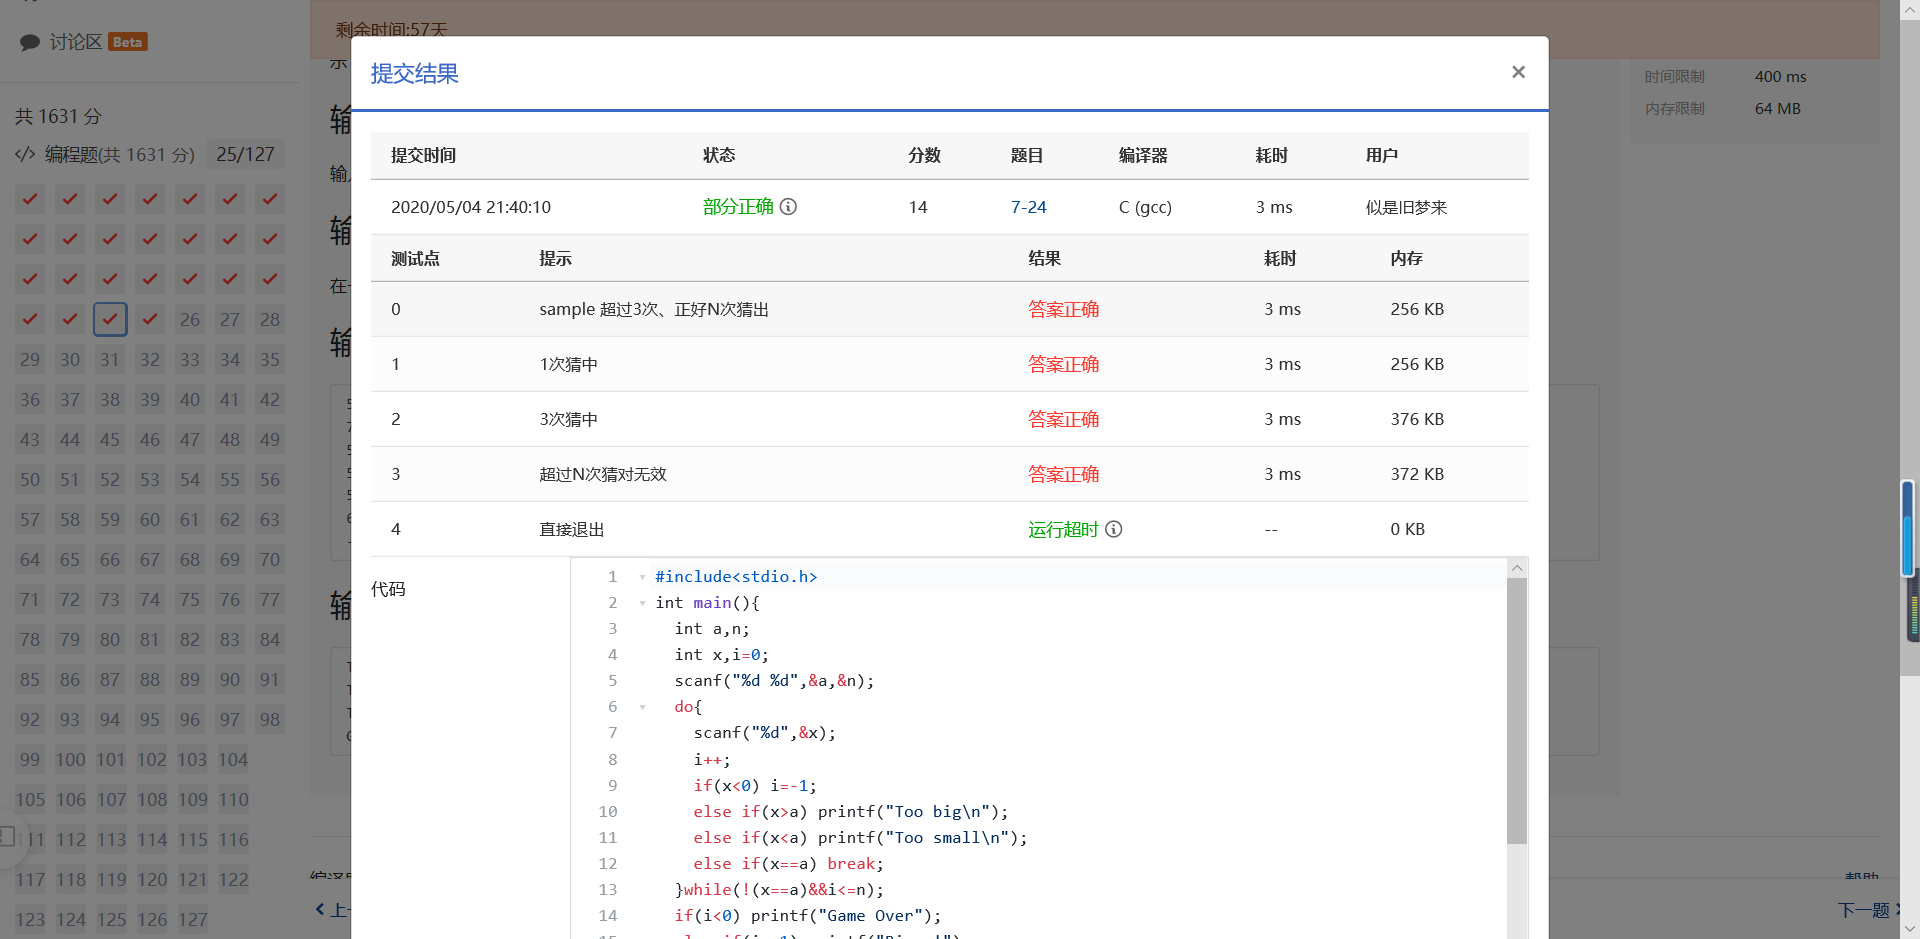Collapse the fold arrow at code line 1
1920x939 pixels.
(642, 577)
